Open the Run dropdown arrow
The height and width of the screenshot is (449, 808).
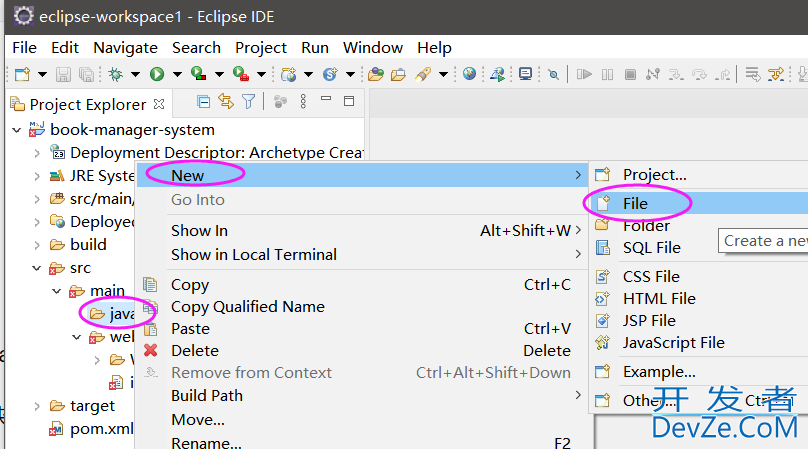(x=177, y=75)
